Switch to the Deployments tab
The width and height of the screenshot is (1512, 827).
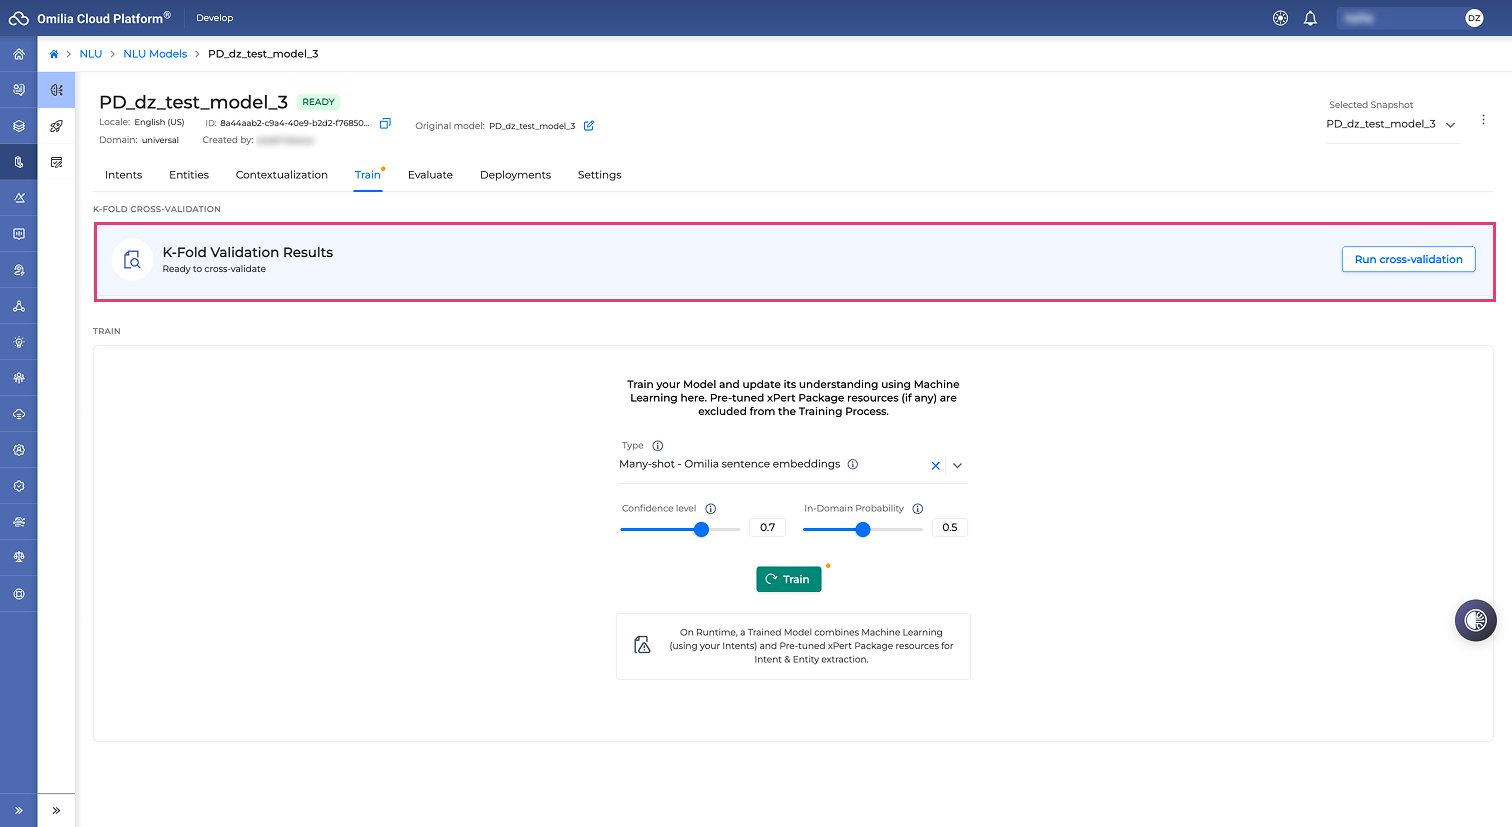coord(515,175)
